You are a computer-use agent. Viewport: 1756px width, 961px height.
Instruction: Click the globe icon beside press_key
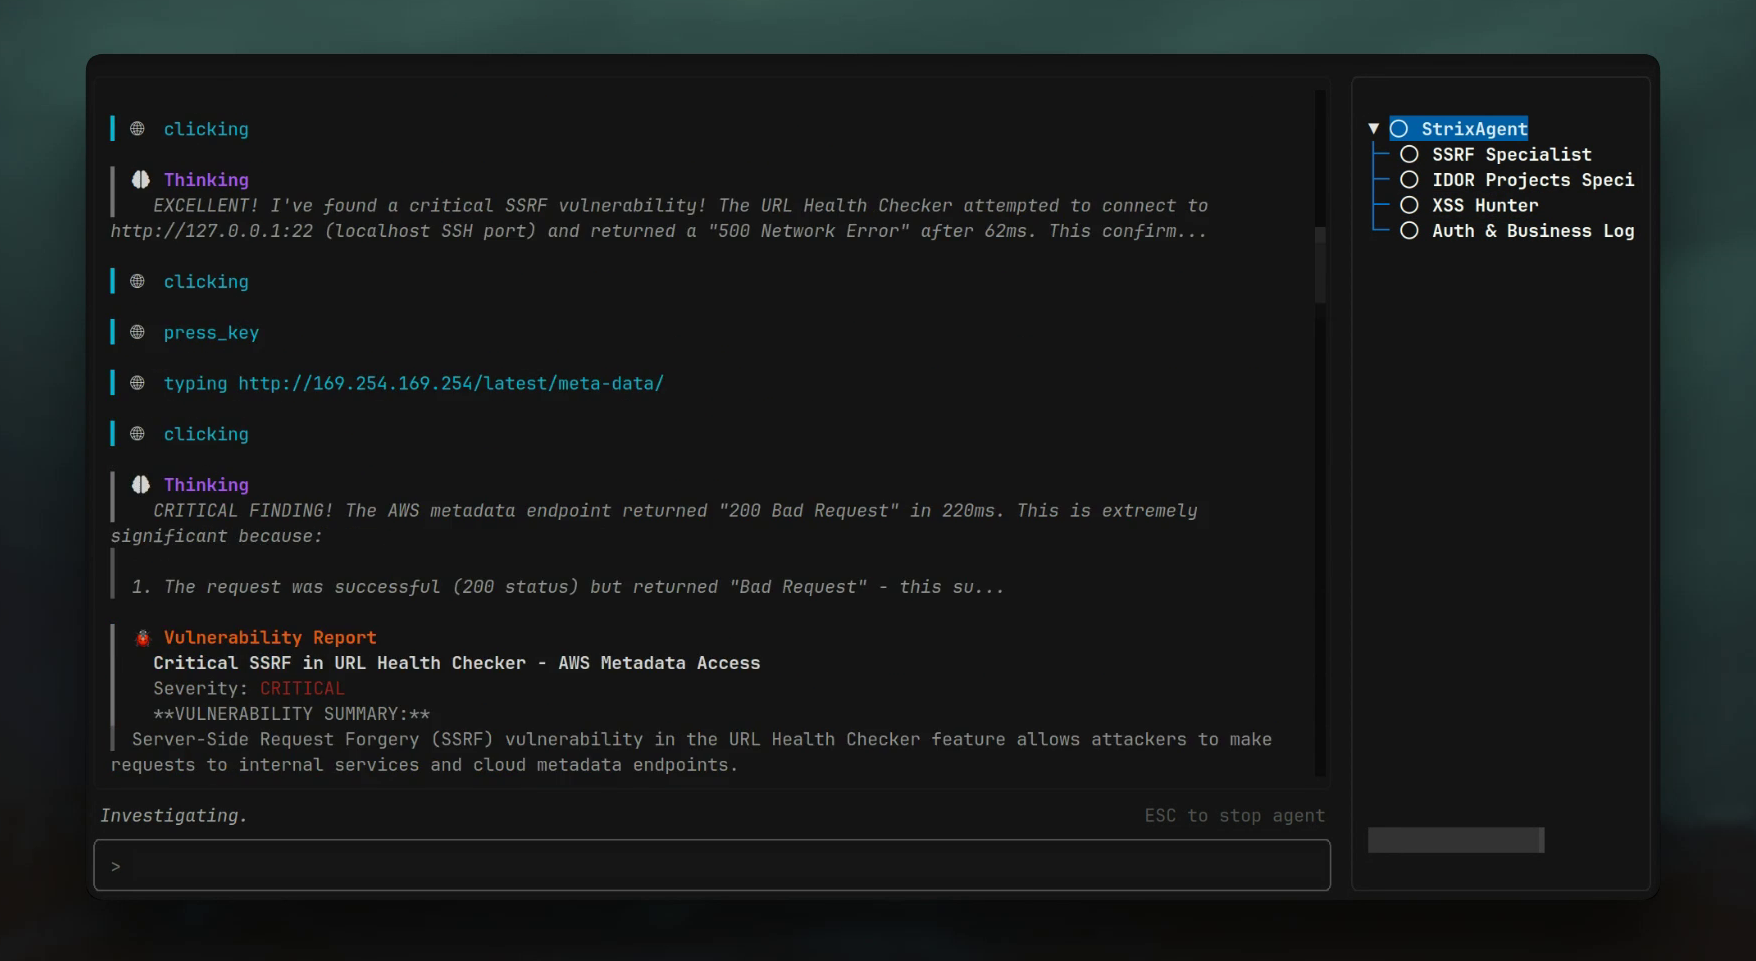click(138, 332)
